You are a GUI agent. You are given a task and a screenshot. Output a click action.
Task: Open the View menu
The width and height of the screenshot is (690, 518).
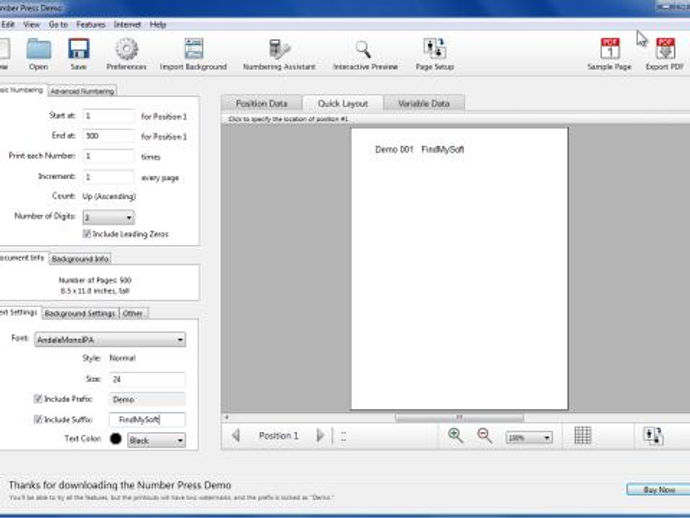pos(31,25)
